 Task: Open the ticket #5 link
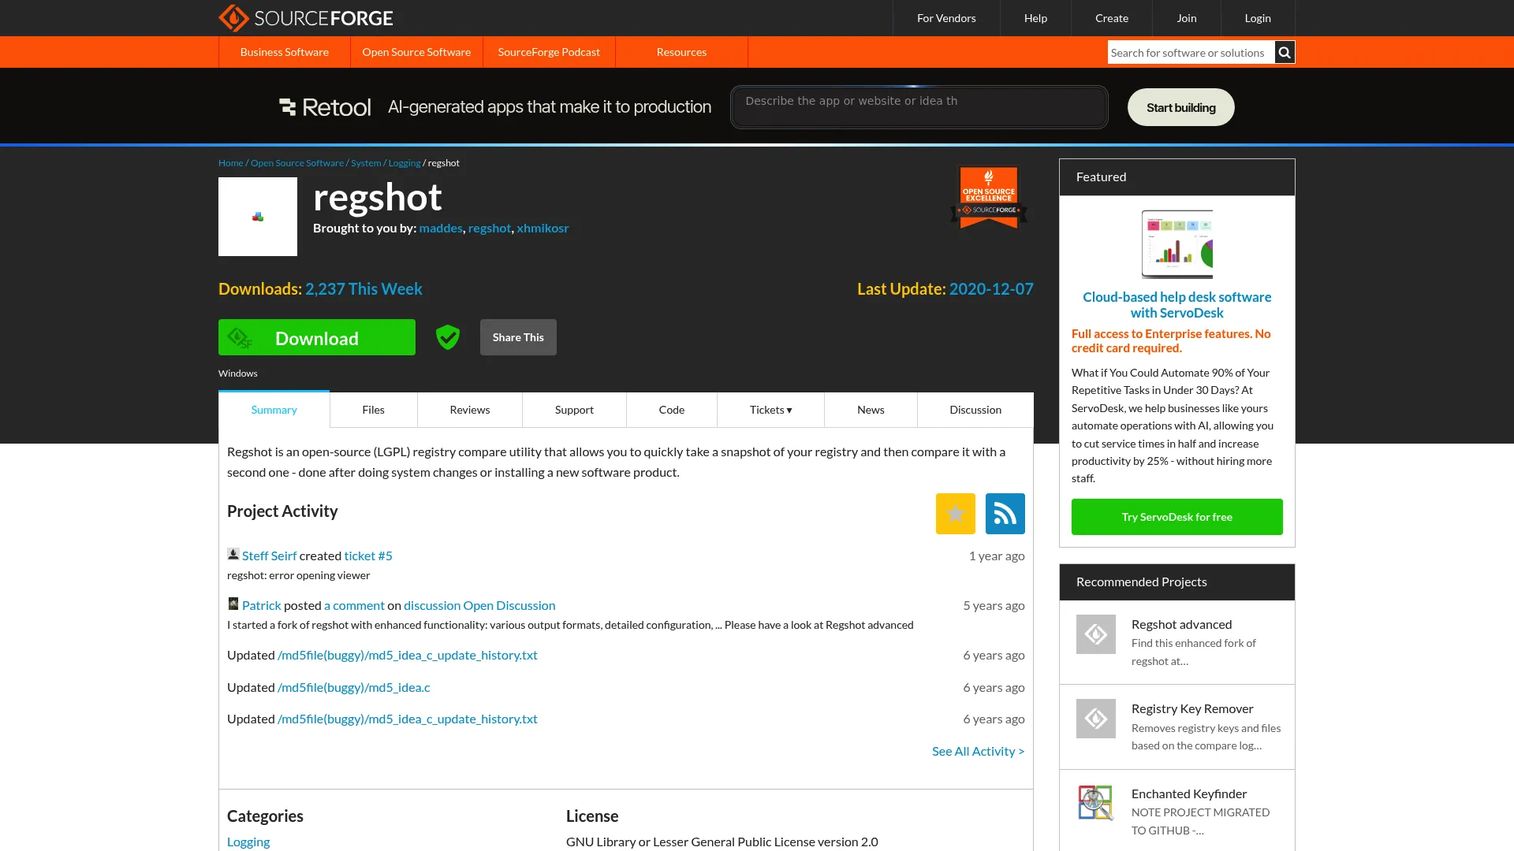(368, 556)
